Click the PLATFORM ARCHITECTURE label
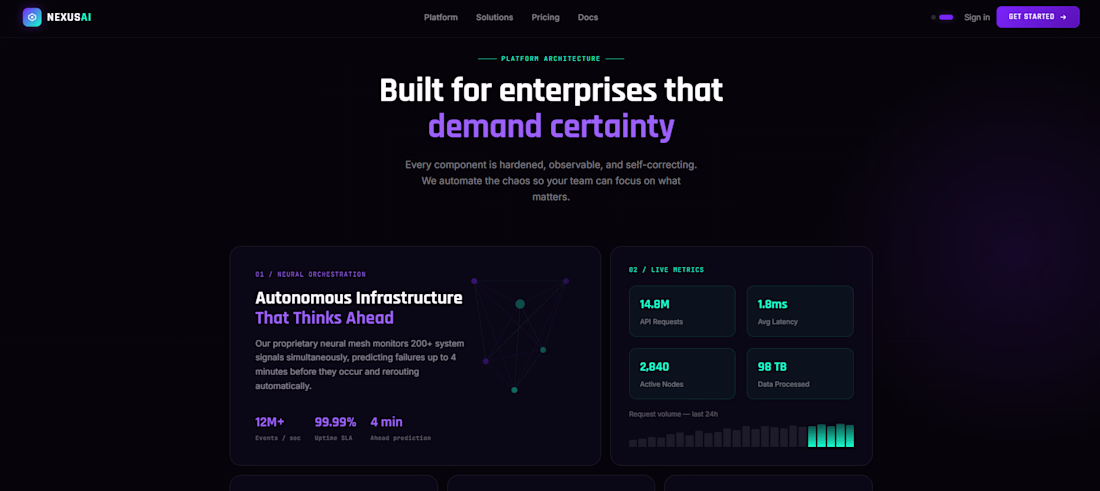This screenshot has width=1100, height=491. (x=551, y=59)
